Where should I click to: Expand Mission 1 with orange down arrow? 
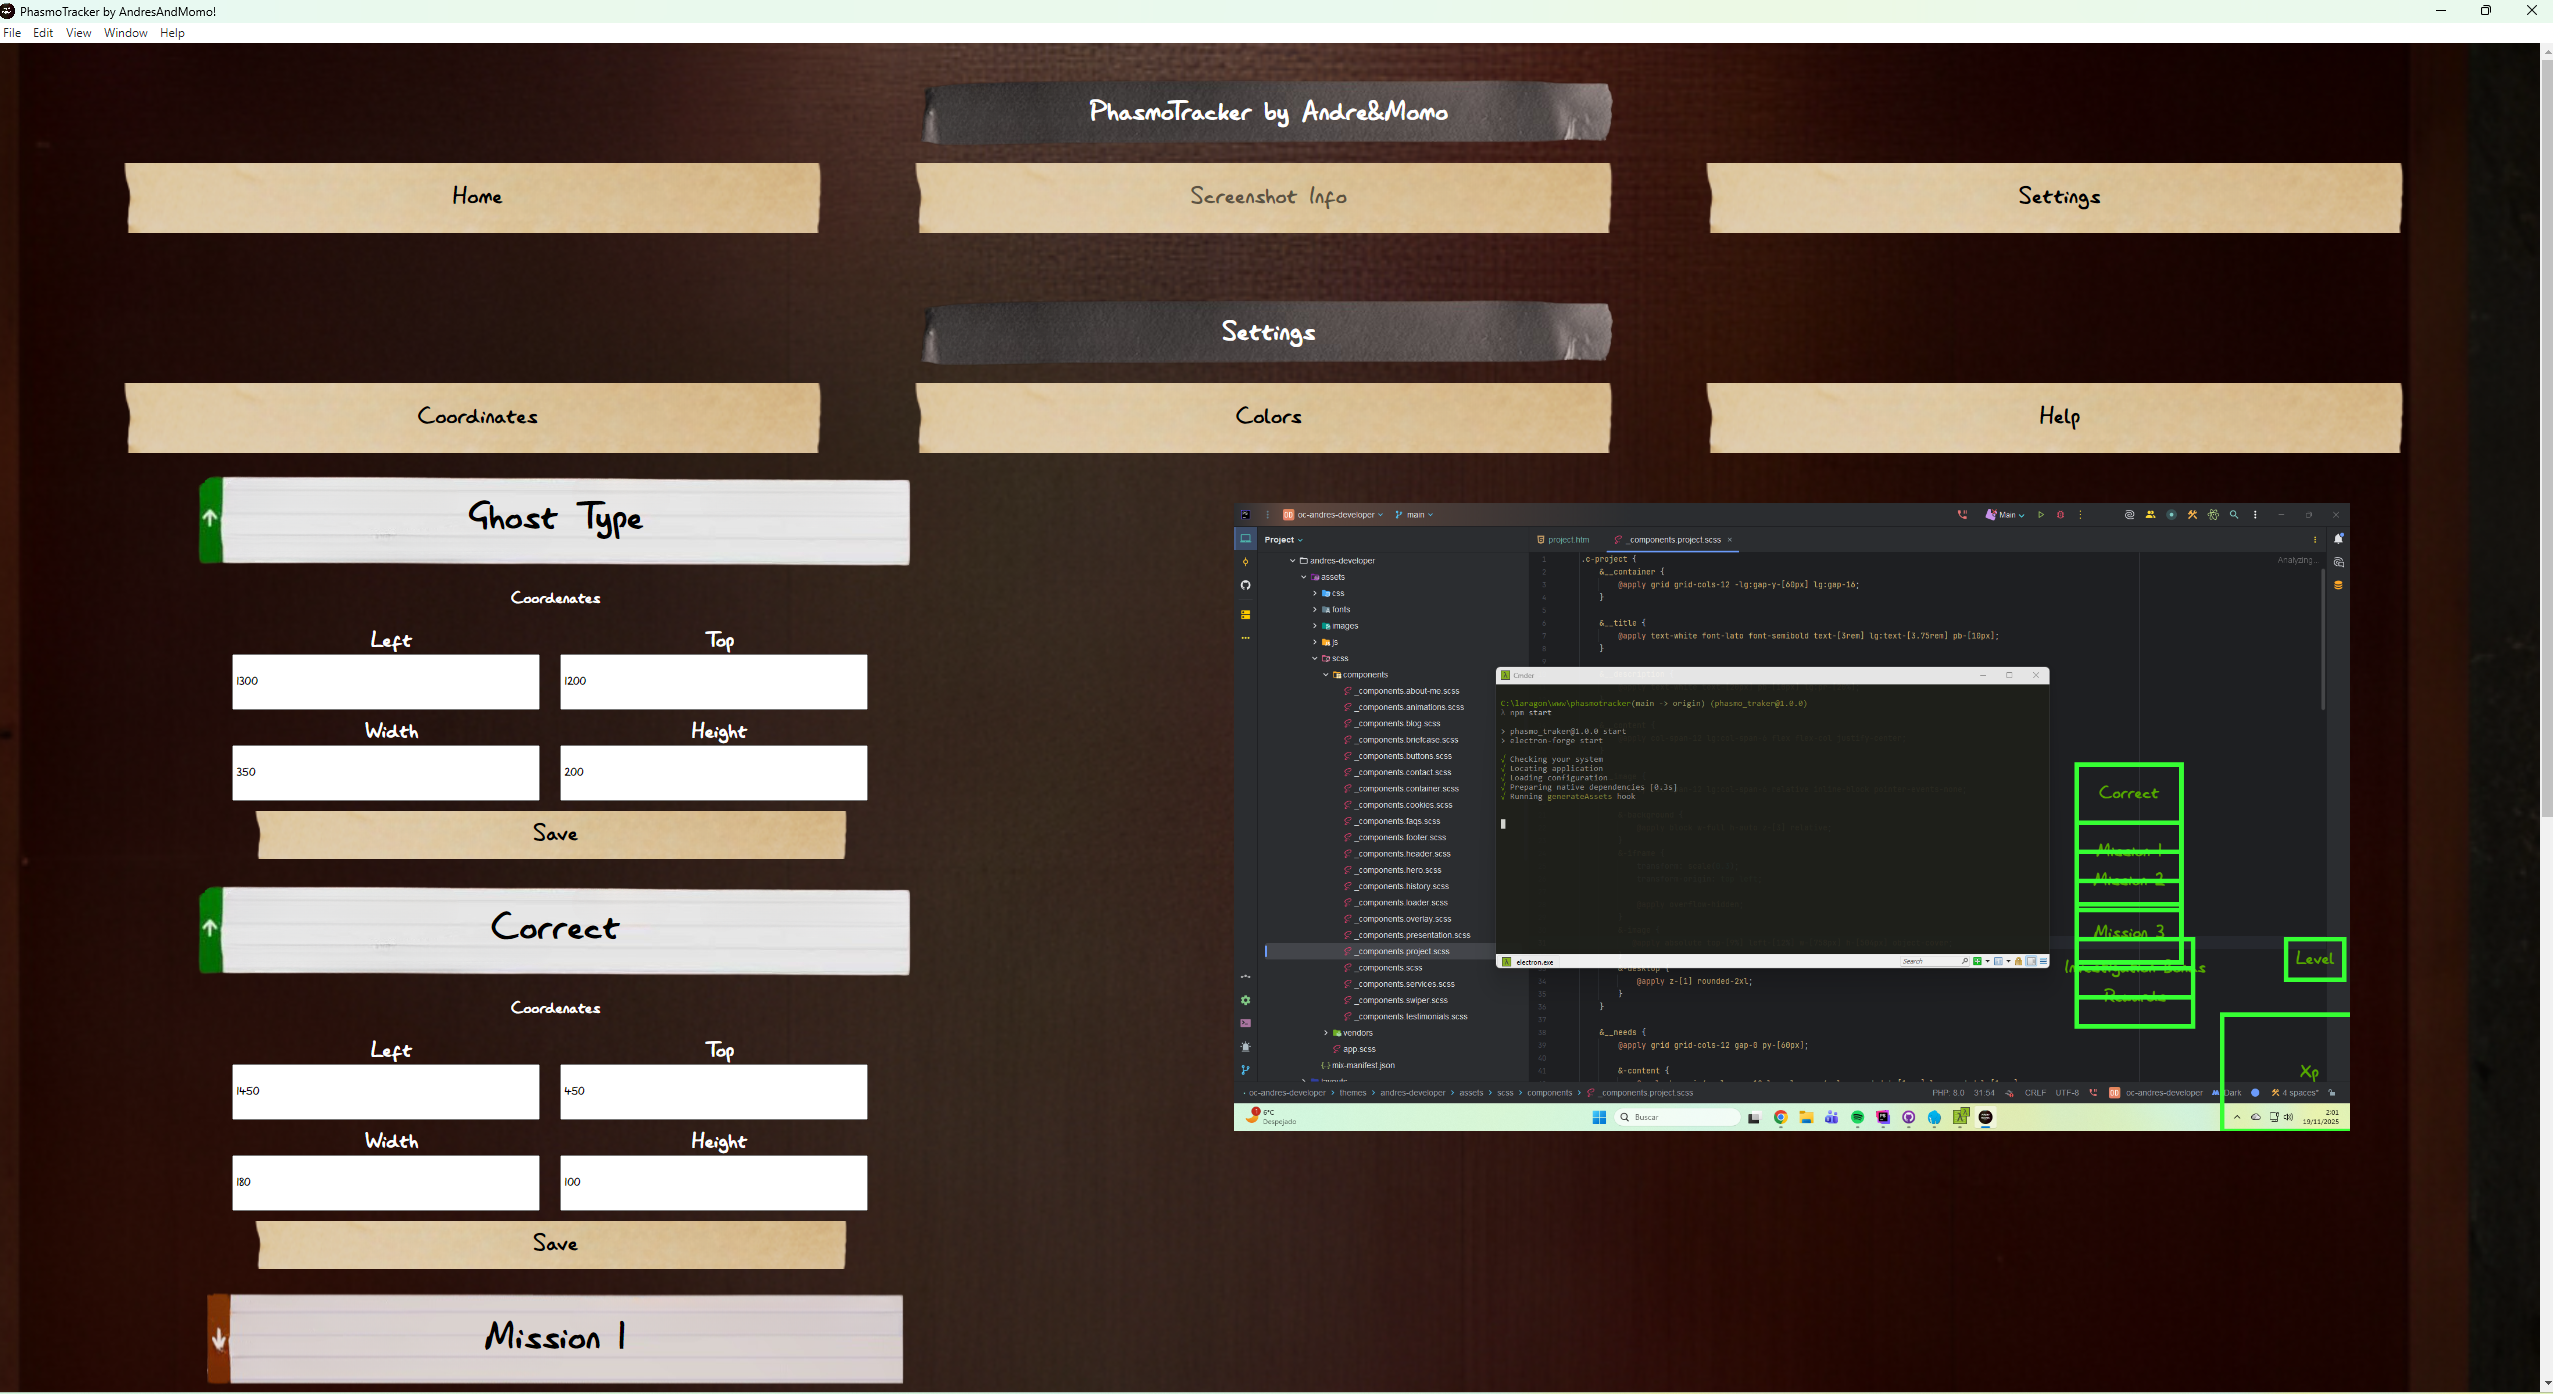(x=218, y=1339)
